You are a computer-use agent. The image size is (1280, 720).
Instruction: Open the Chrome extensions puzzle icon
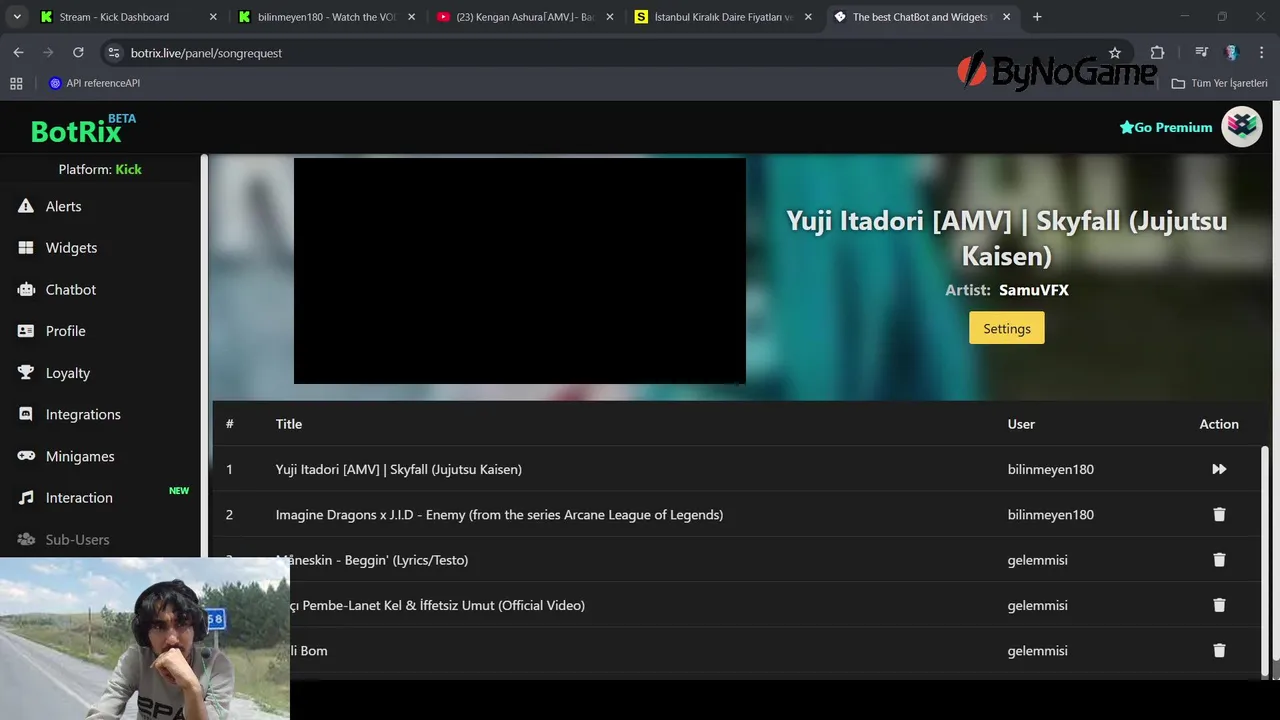click(x=1157, y=53)
